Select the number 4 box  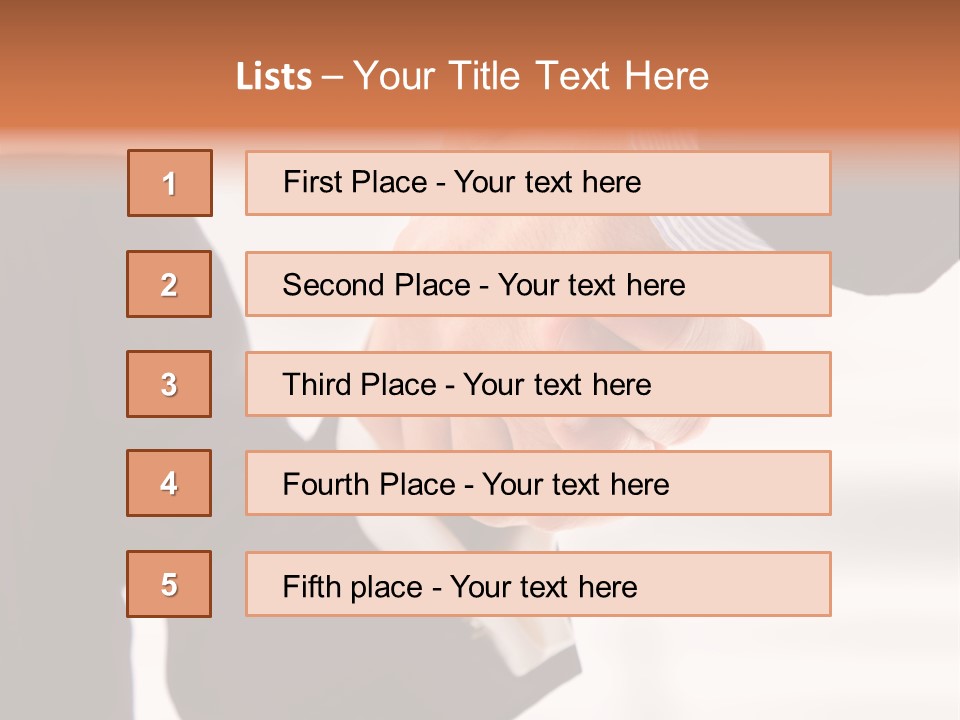click(x=169, y=483)
